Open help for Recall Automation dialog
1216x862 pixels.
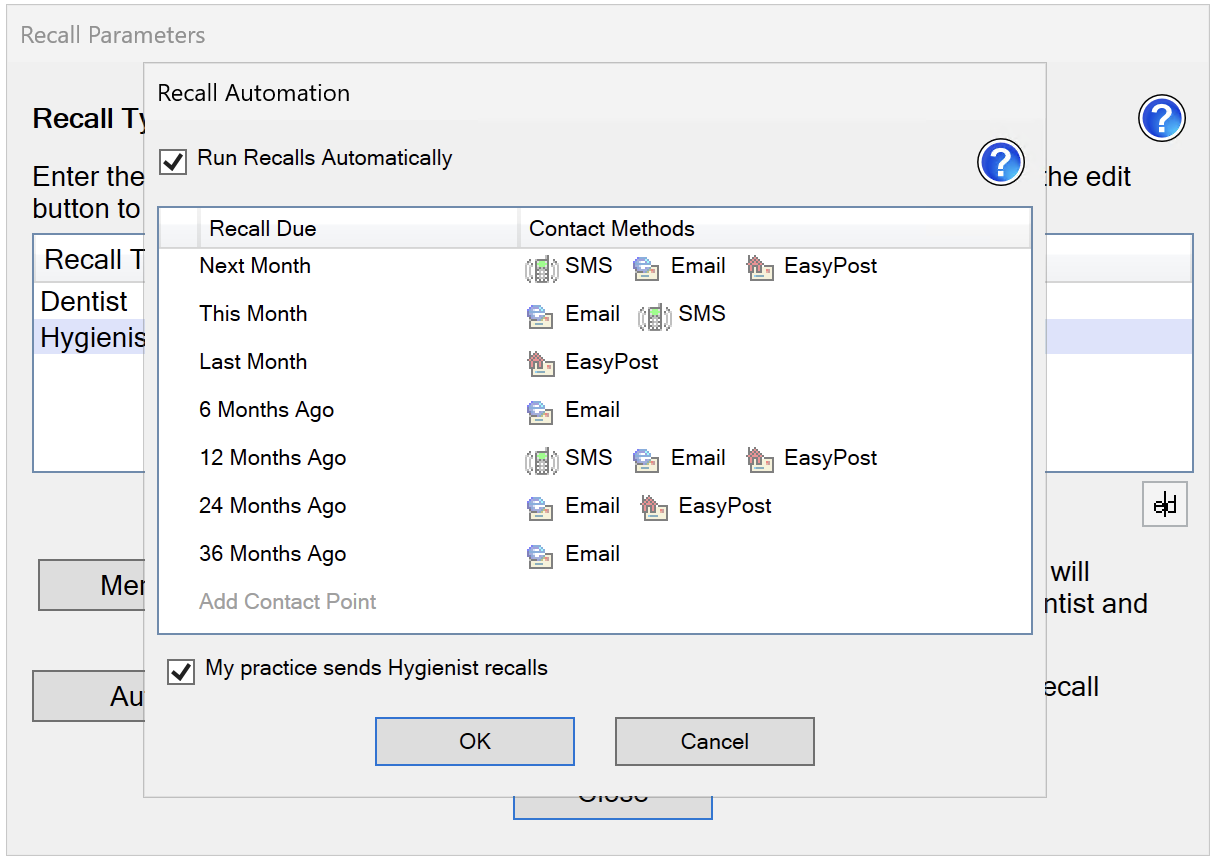(1000, 162)
